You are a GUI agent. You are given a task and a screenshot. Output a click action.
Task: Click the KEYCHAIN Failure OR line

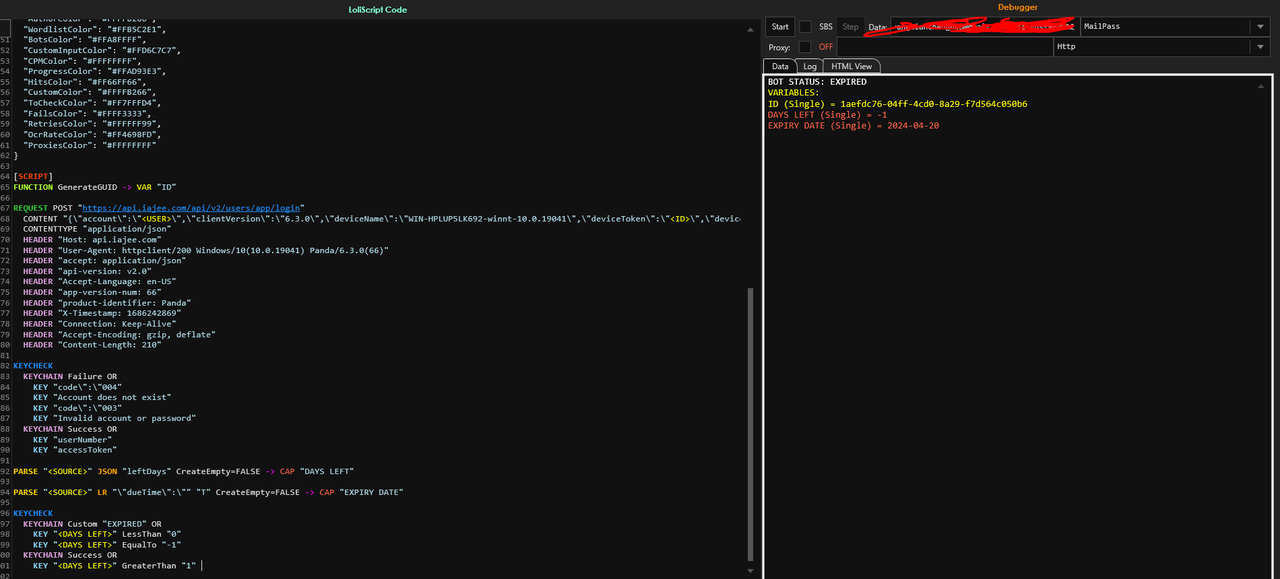[70, 377]
